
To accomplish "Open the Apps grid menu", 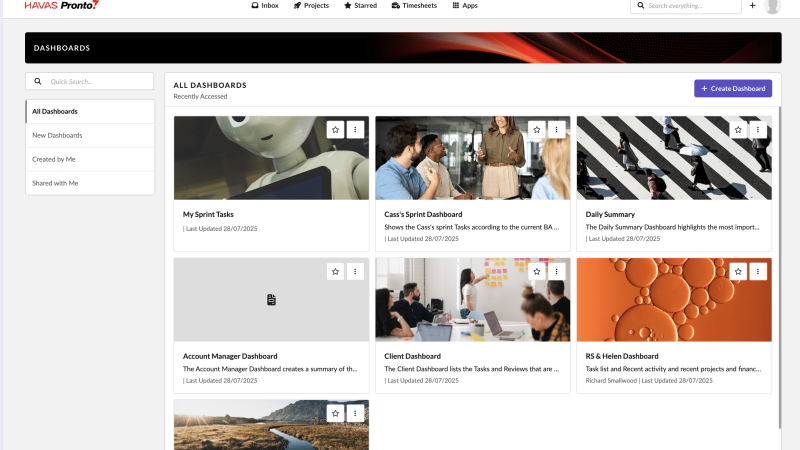I will pos(465,6).
